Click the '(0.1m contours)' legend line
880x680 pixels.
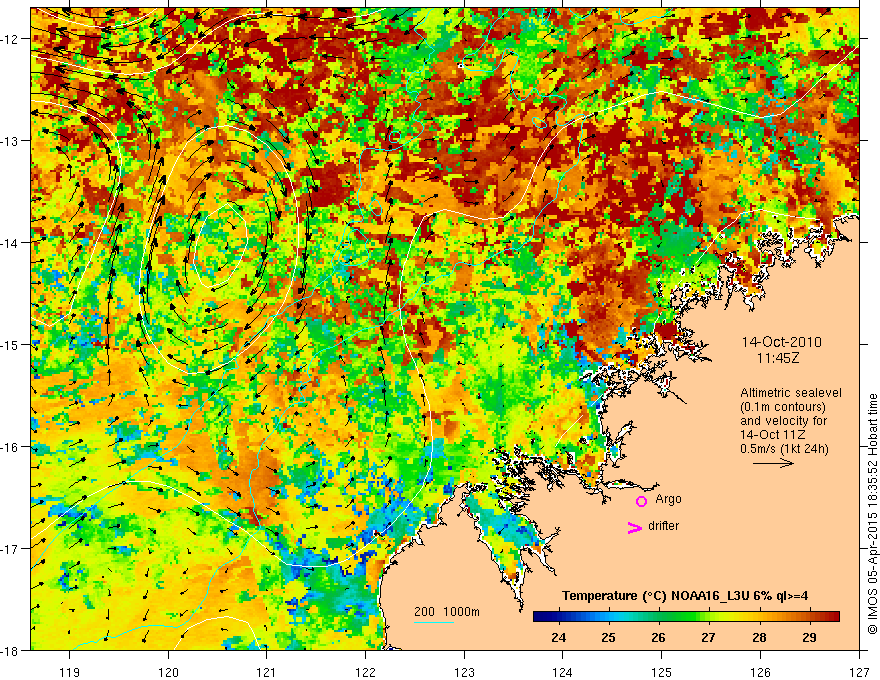(x=783, y=407)
